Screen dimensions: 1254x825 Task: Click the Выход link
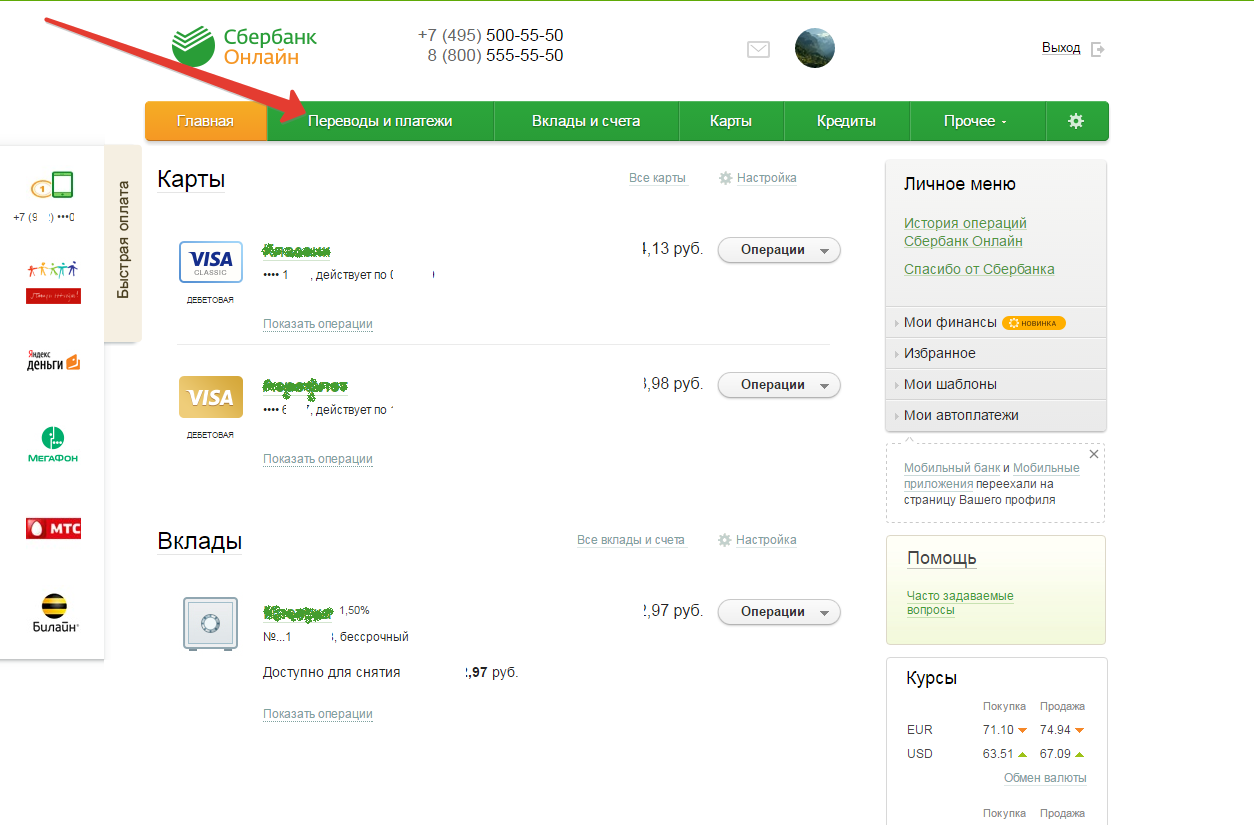tap(1061, 48)
